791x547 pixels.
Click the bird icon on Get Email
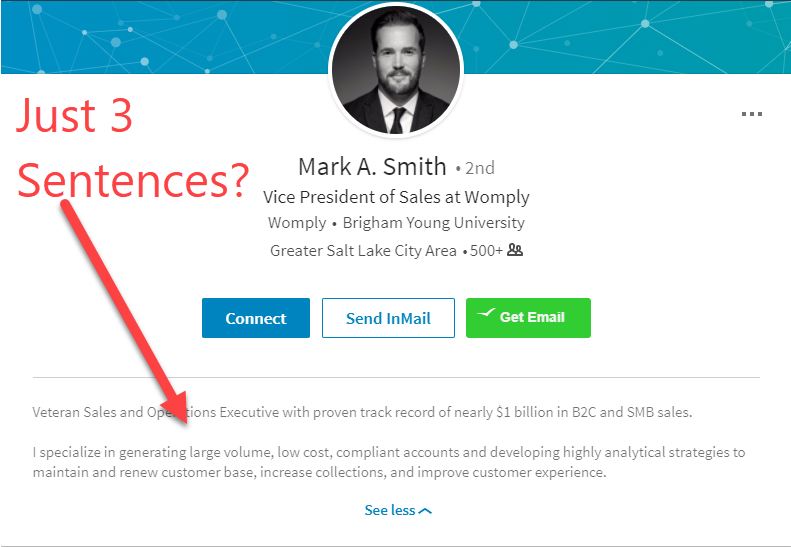(486, 313)
